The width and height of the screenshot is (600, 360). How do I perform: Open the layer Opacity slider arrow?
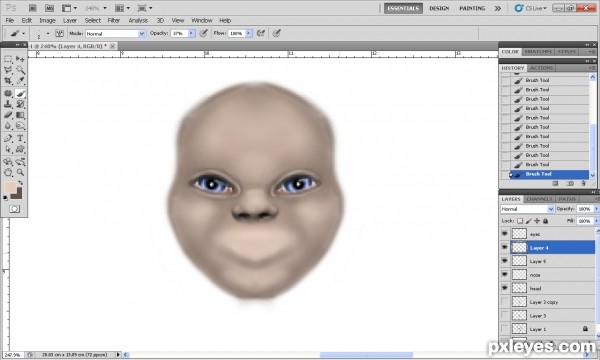point(596,209)
